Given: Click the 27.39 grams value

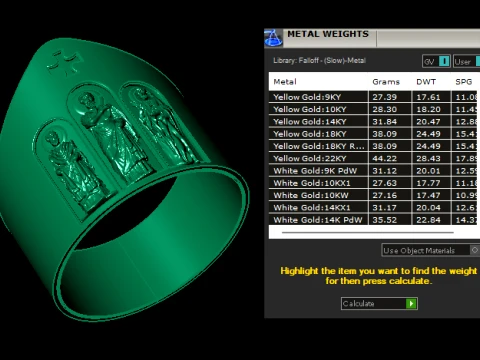Looking at the screenshot, I should pyautogui.click(x=384, y=97).
